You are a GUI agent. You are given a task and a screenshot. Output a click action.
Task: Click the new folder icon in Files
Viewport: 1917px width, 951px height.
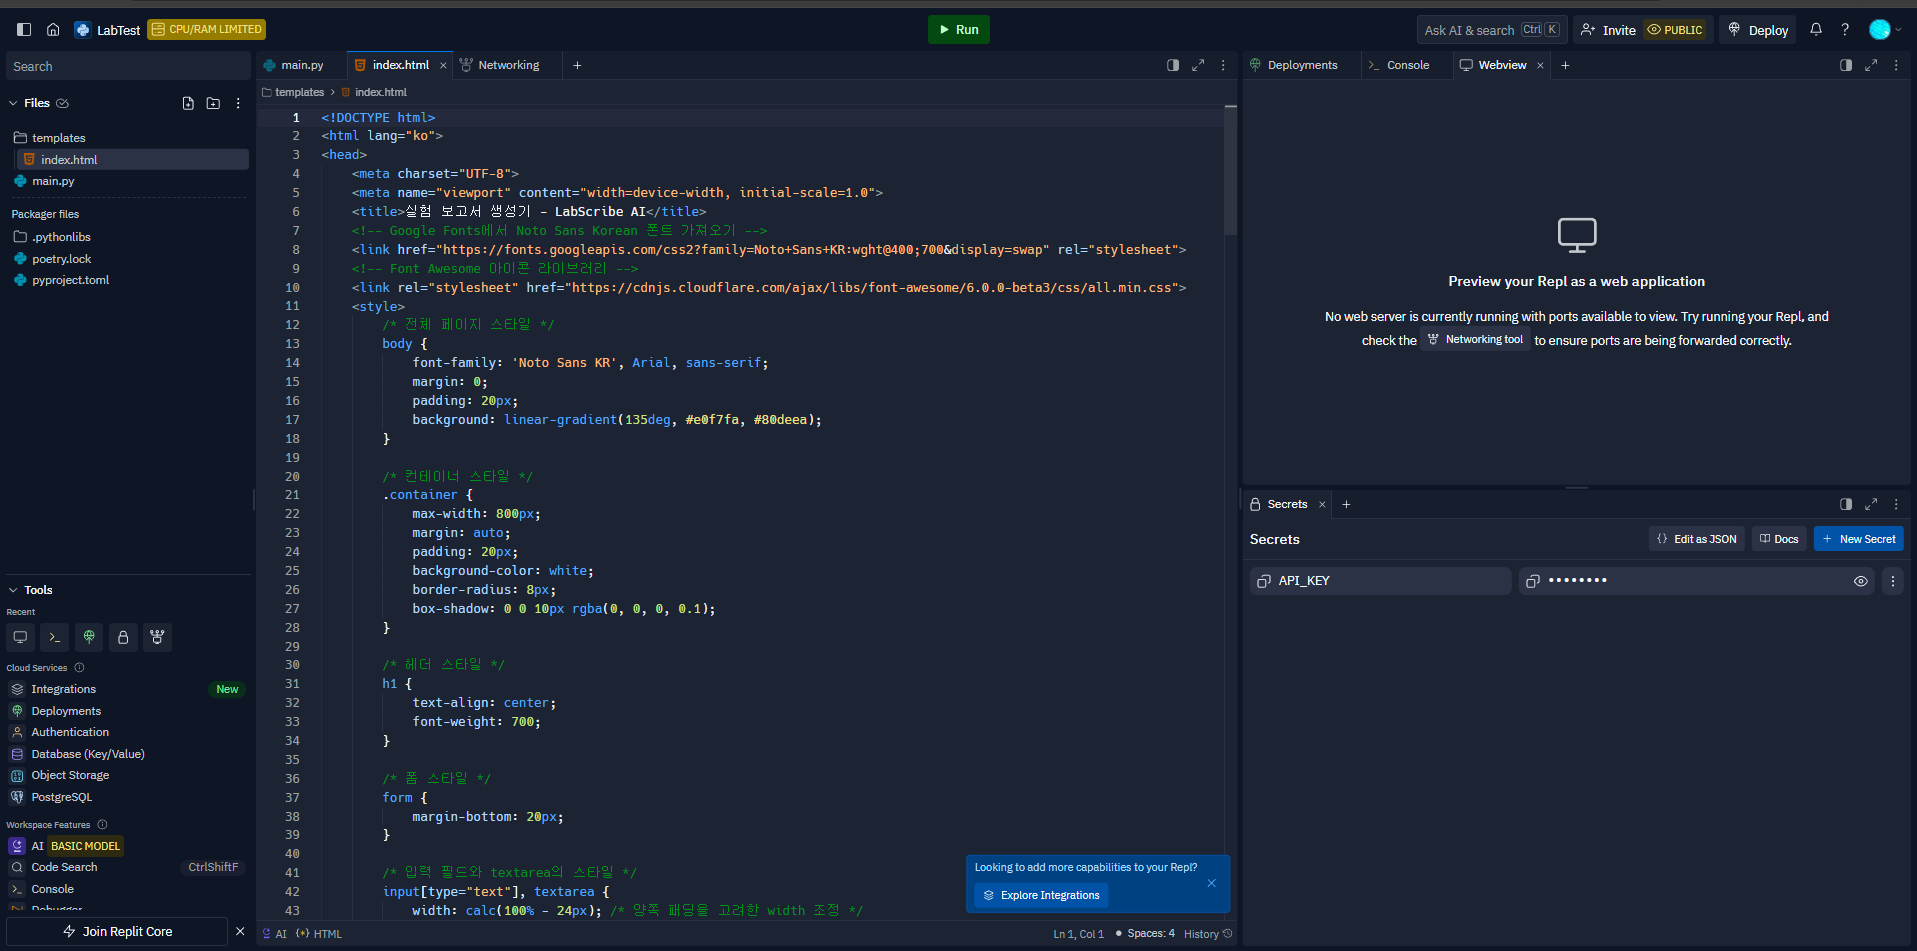(213, 103)
